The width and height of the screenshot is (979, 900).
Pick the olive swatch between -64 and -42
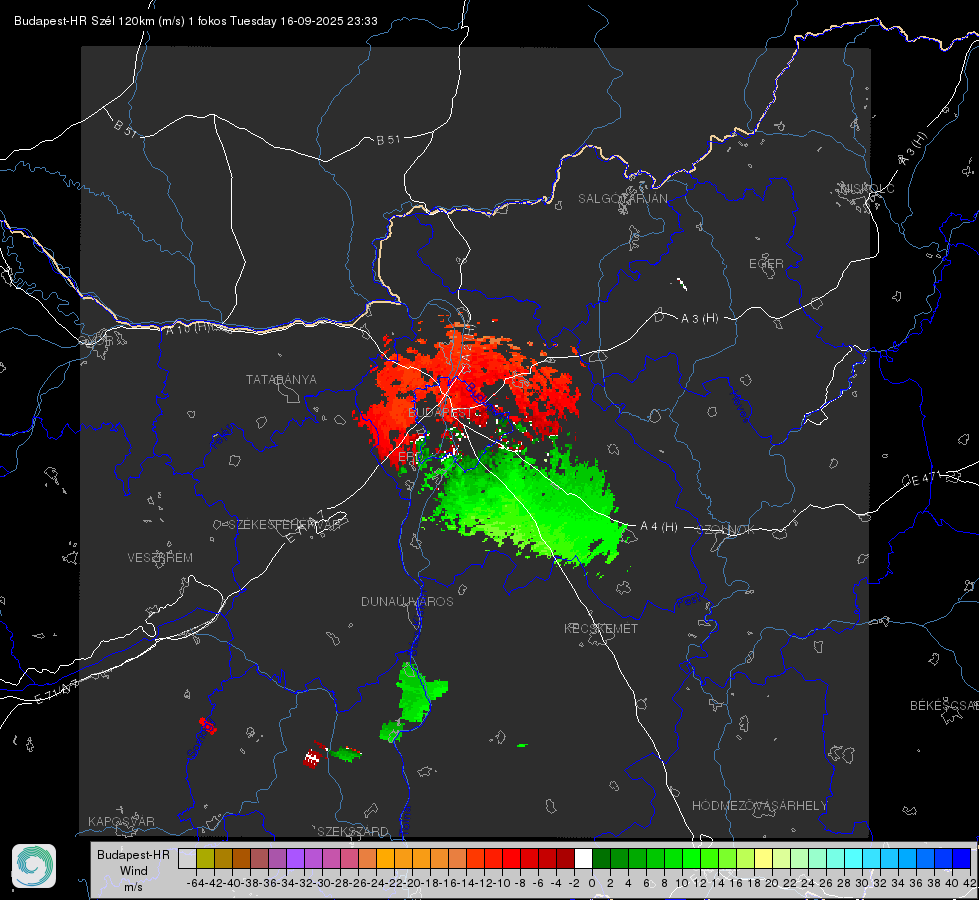tap(205, 858)
